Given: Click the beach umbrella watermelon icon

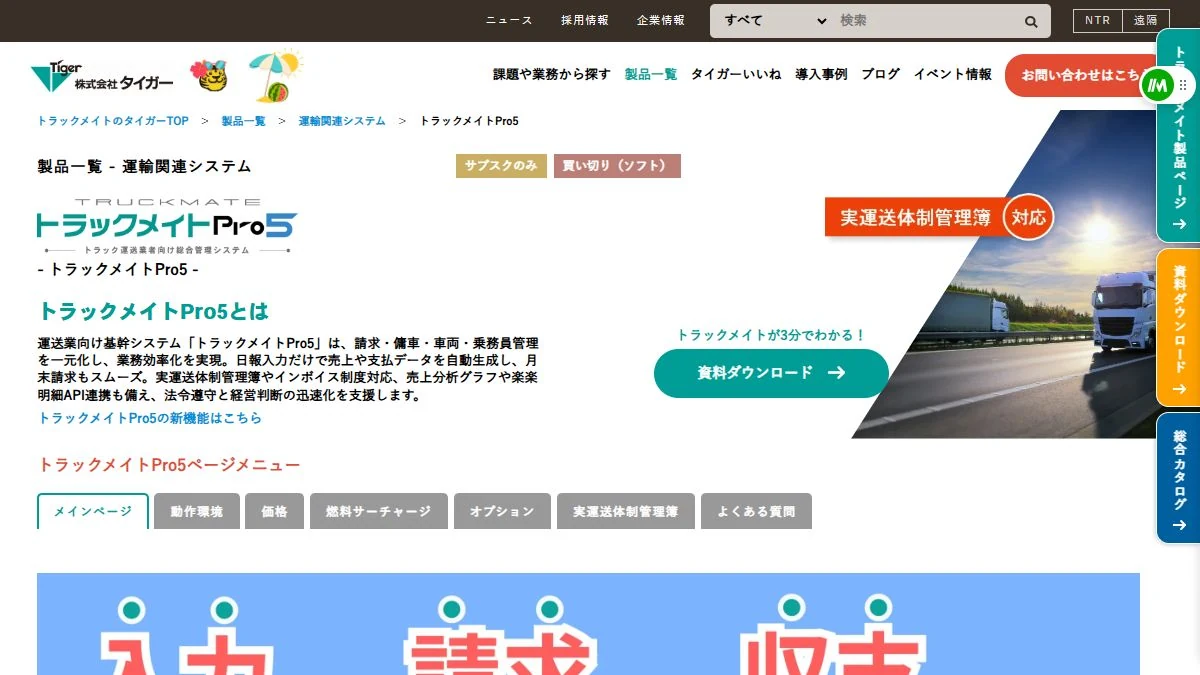Looking at the screenshot, I should [x=275, y=76].
